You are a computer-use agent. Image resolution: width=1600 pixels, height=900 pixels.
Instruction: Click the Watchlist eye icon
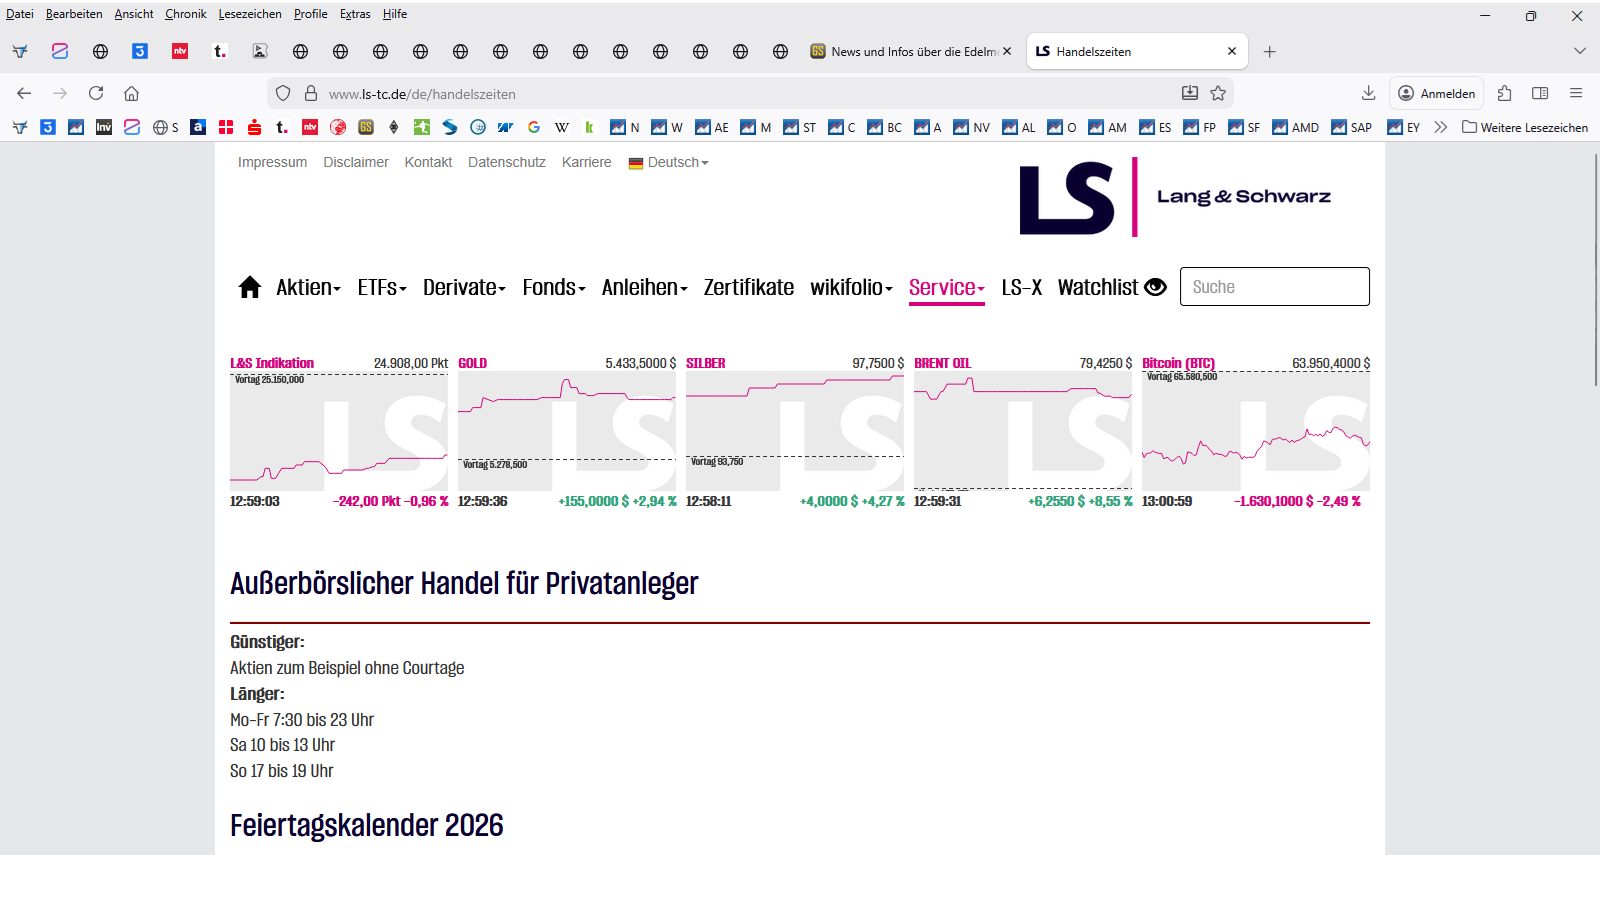[x=1155, y=287]
